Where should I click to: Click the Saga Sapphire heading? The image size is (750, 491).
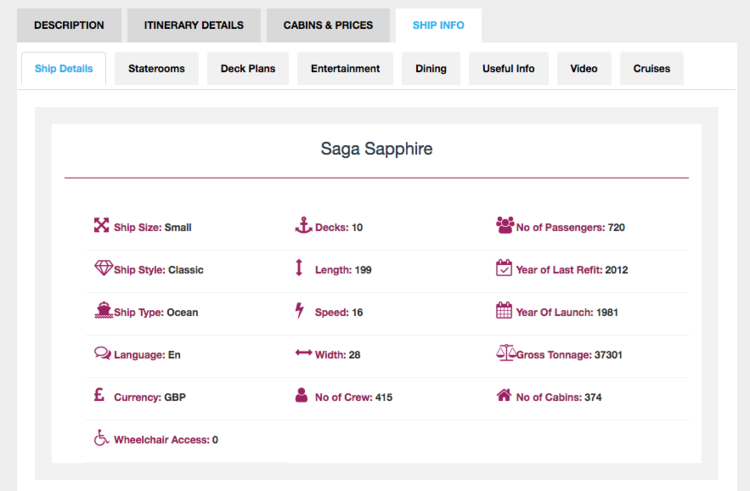(376, 149)
